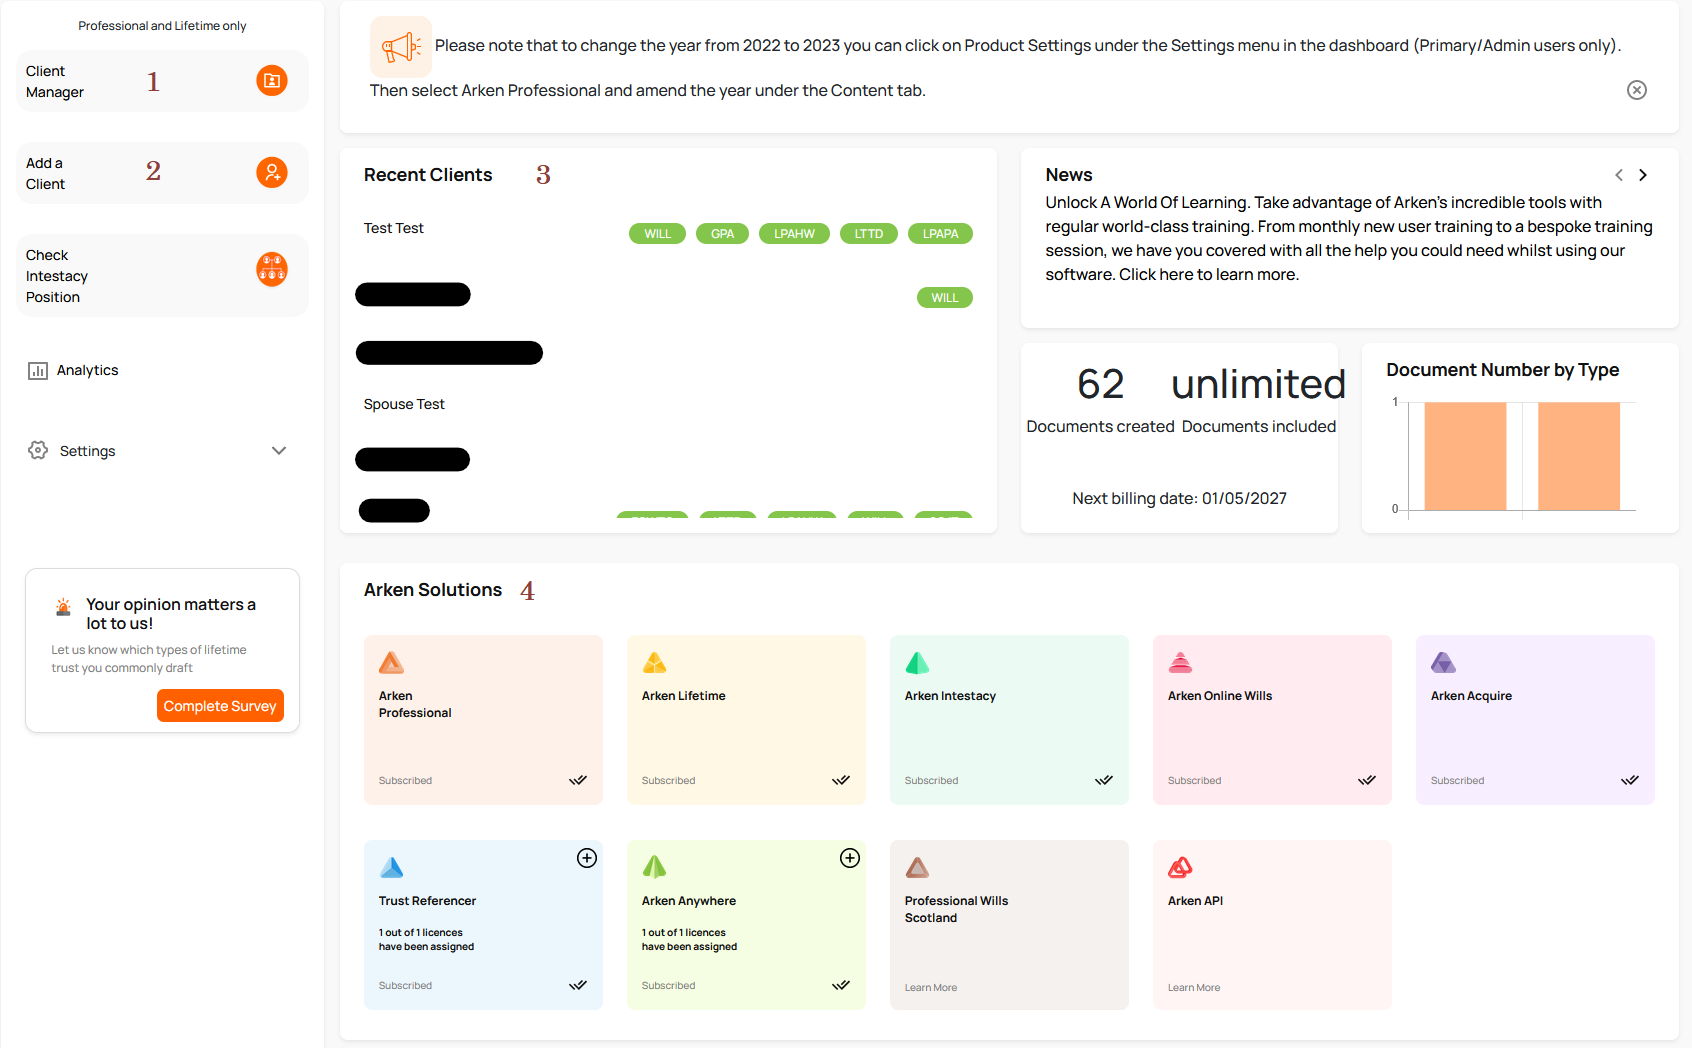Viewport: 1692px width, 1048px height.
Task: Go to next news item arrow
Action: pyautogui.click(x=1643, y=175)
